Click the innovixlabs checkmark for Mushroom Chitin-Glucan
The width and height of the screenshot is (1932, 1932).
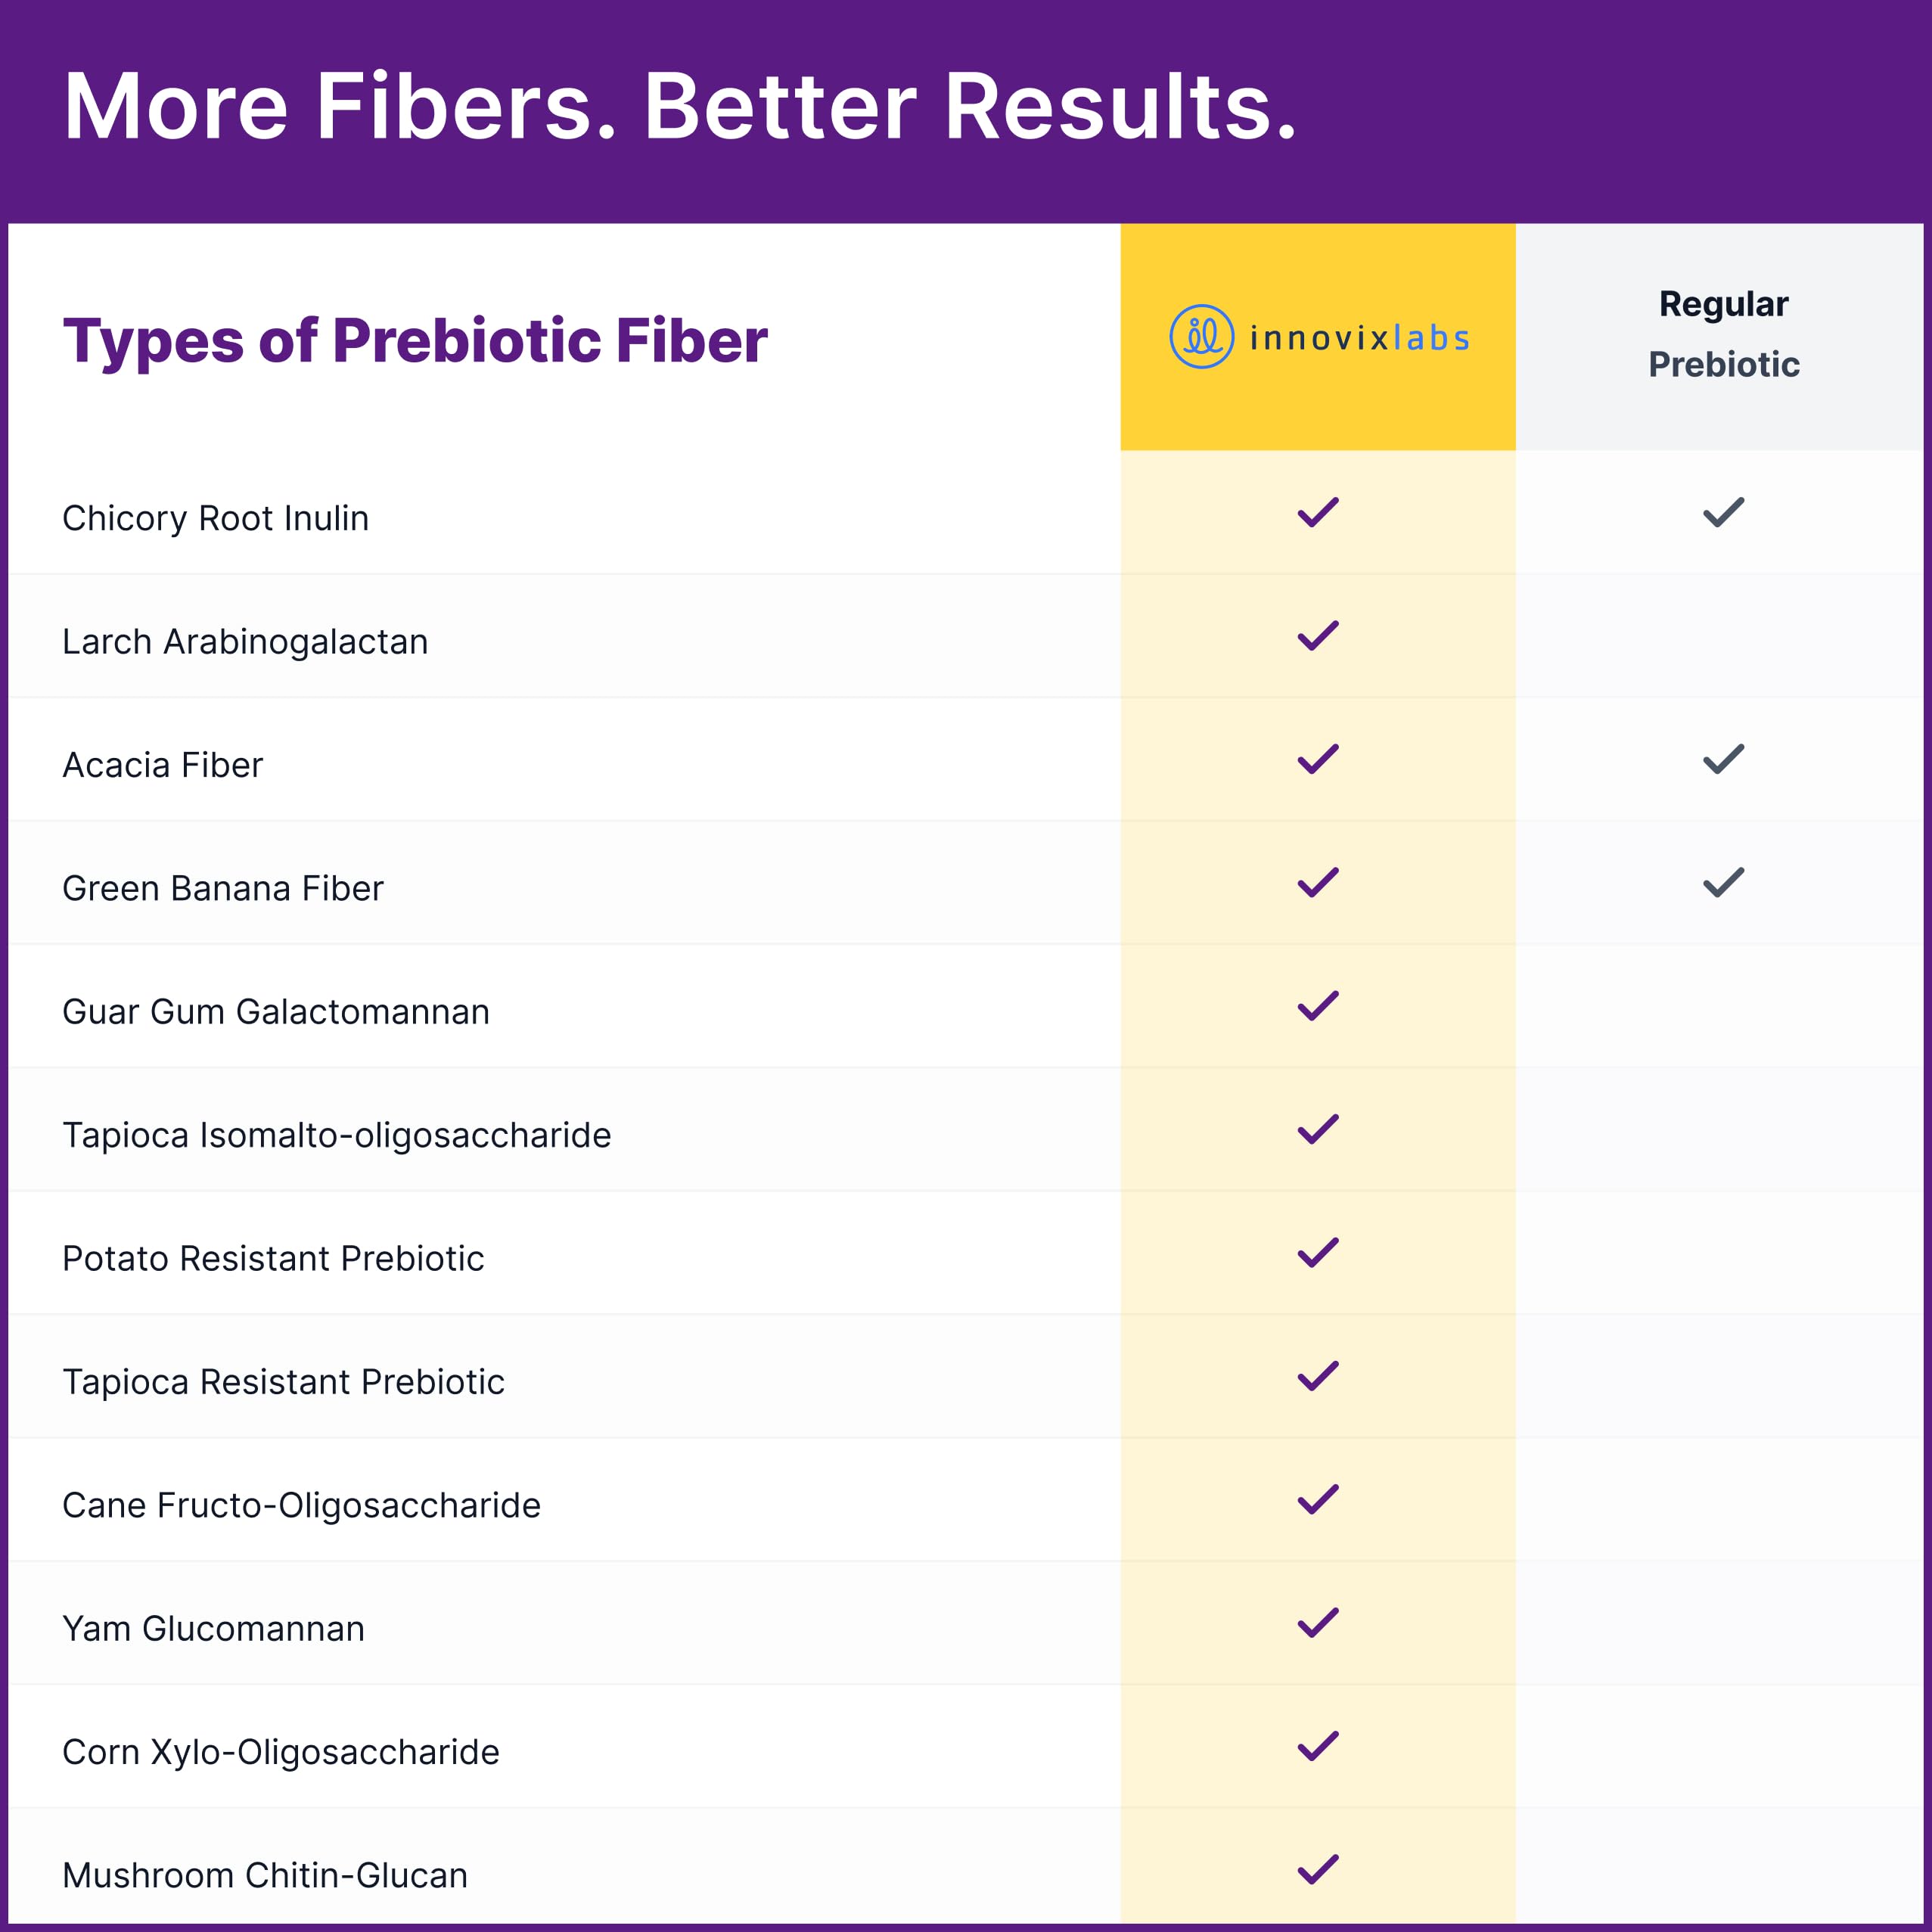click(x=1317, y=1869)
